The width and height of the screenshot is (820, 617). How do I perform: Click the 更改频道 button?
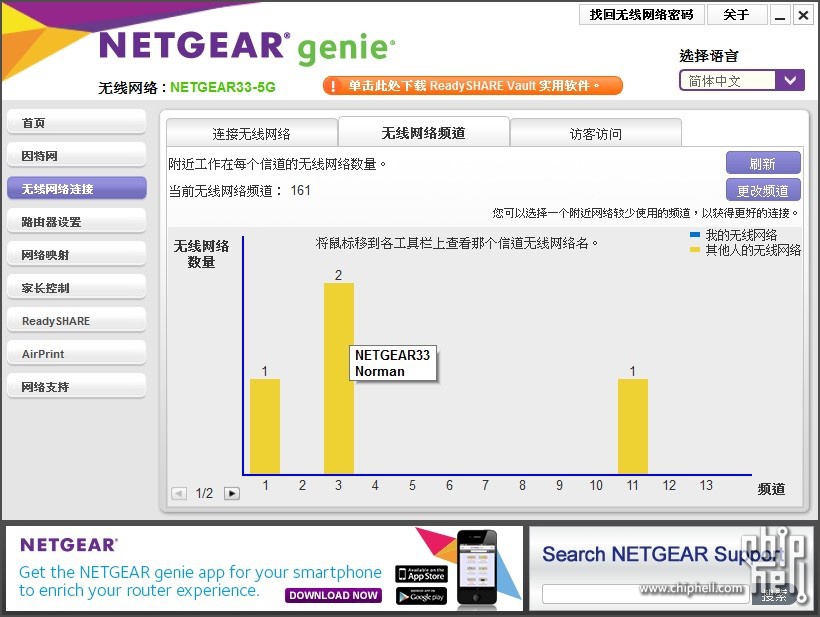click(763, 190)
